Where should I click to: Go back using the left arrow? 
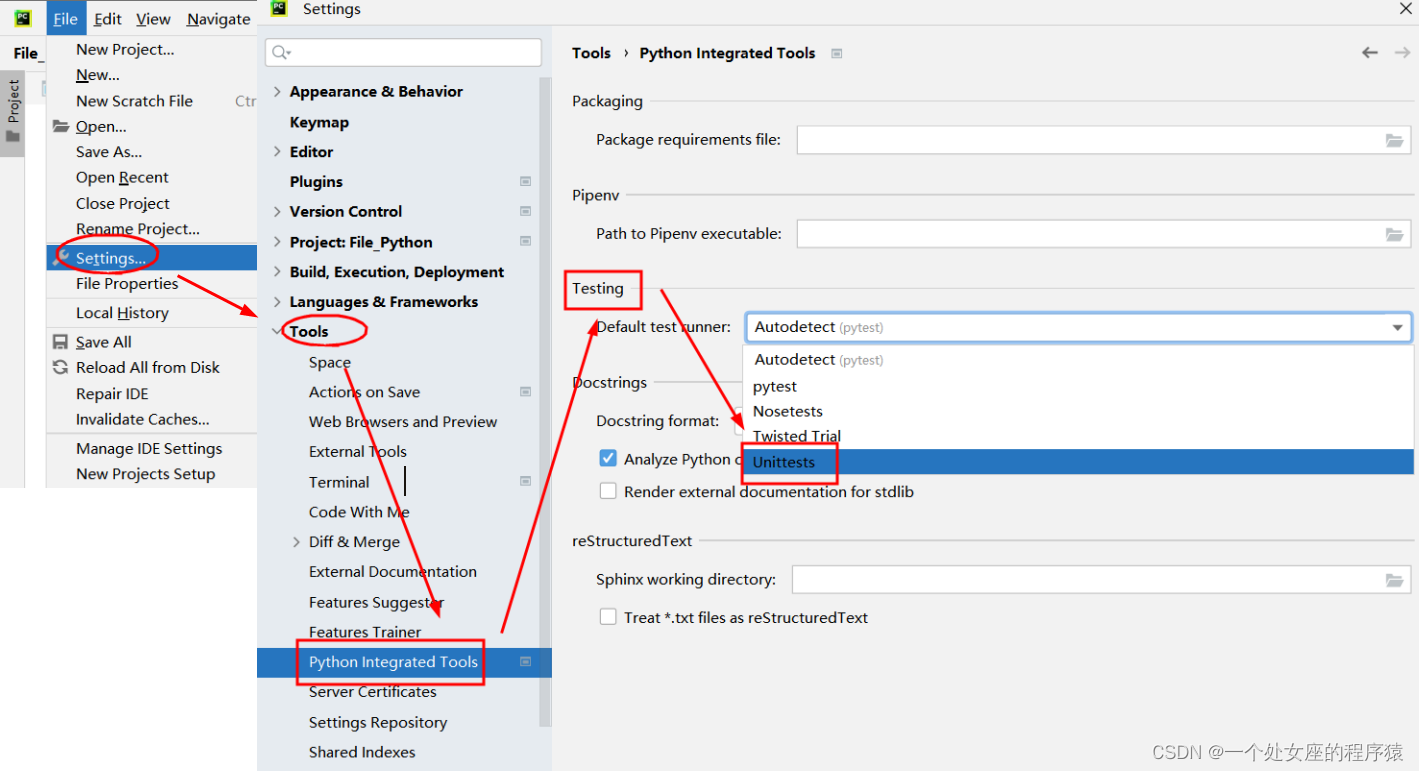click(x=1370, y=52)
